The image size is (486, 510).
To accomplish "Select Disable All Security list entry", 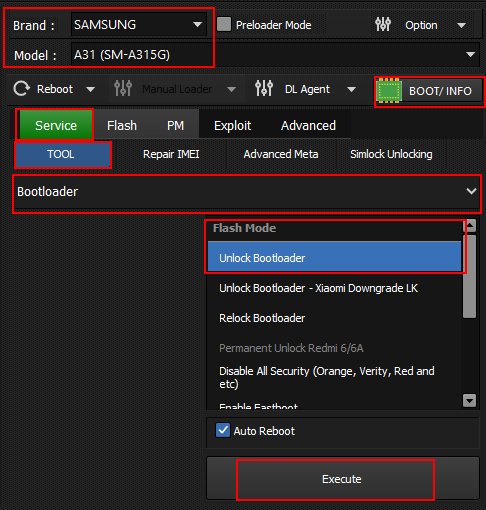I will pos(334,377).
